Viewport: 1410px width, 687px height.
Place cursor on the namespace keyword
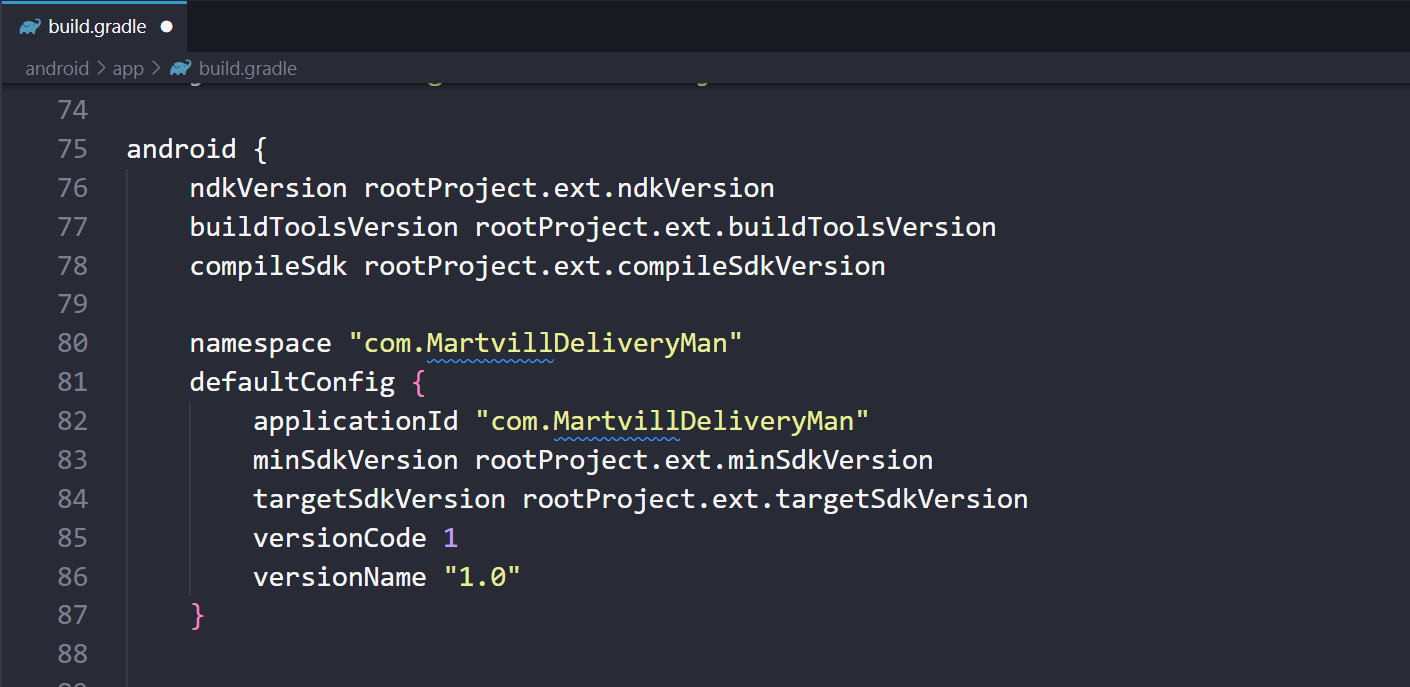click(260, 343)
